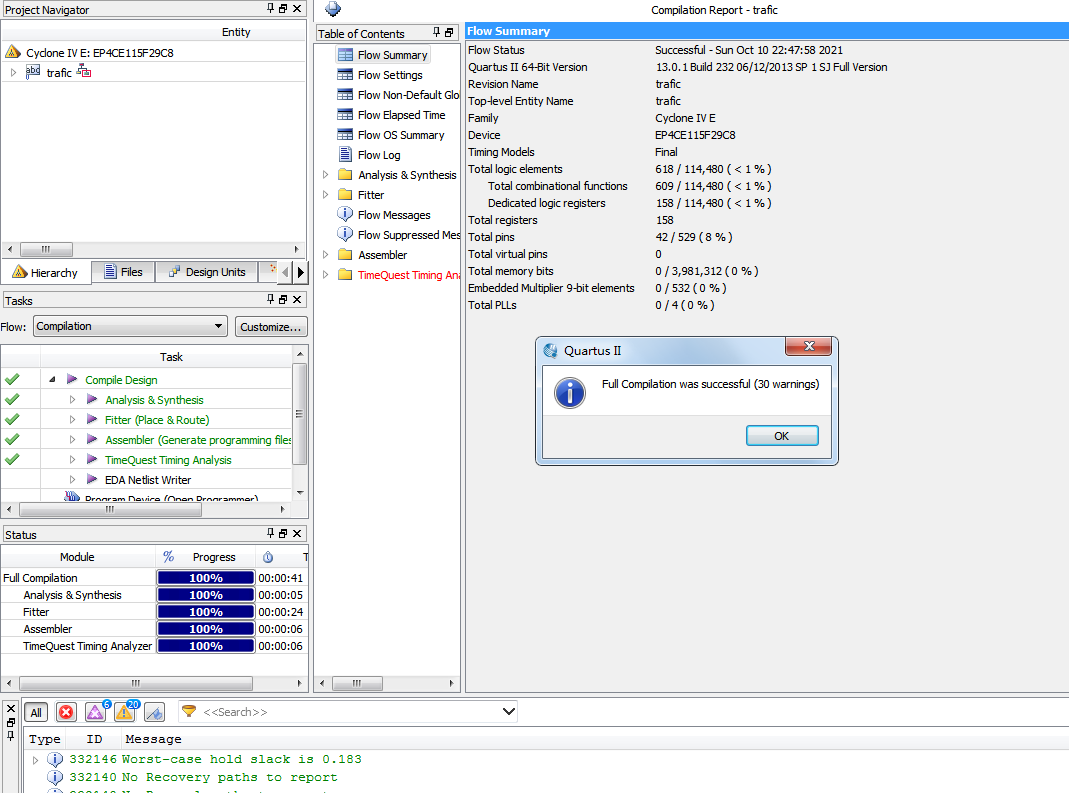
Task: Click the messages search input field
Action: tap(350, 712)
